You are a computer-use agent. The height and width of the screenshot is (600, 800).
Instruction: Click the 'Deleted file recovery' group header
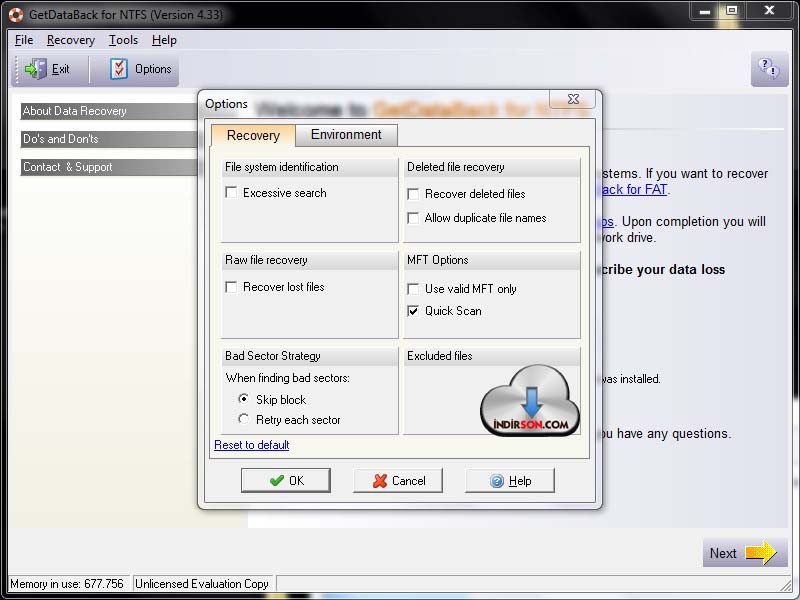tap(492, 167)
